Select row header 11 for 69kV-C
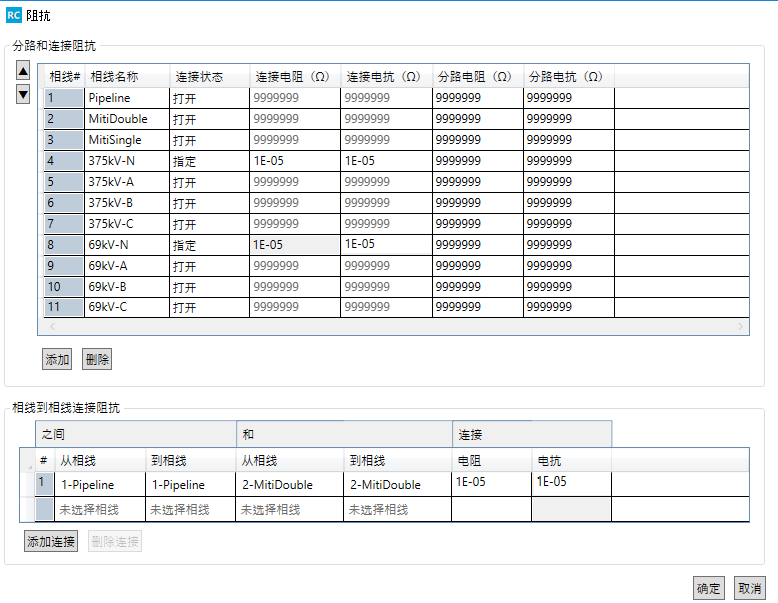Viewport: 778px width, 603px height. click(64, 307)
